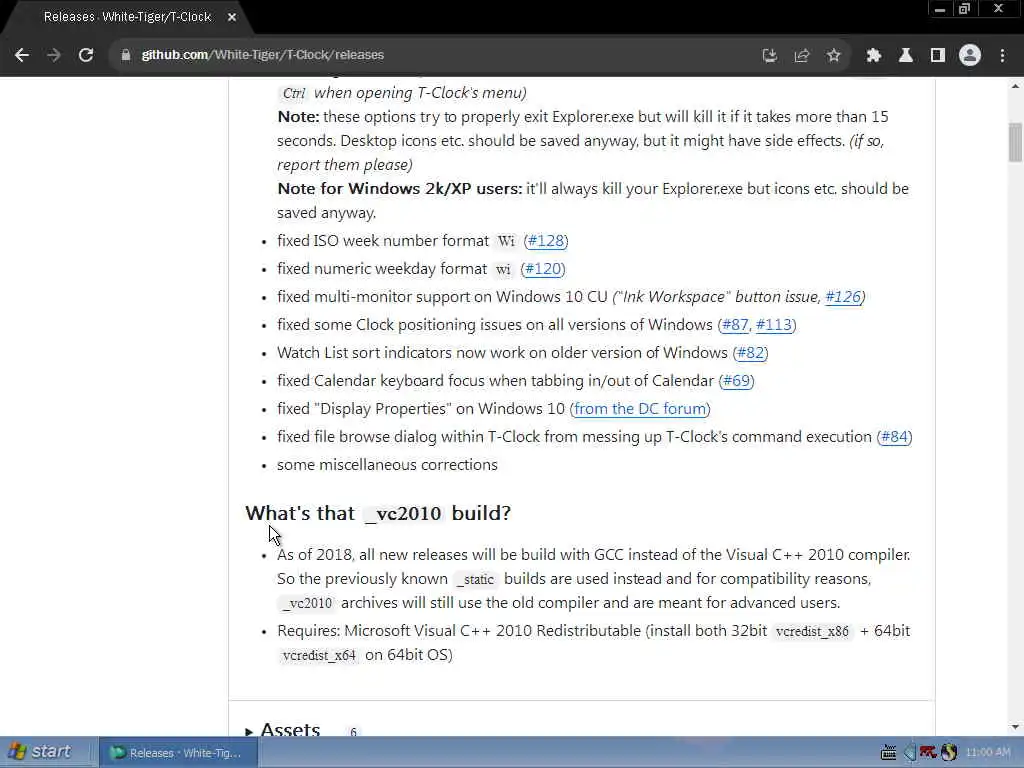
Task: Open Chrome Labs flask icon
Action: [906, 56]
